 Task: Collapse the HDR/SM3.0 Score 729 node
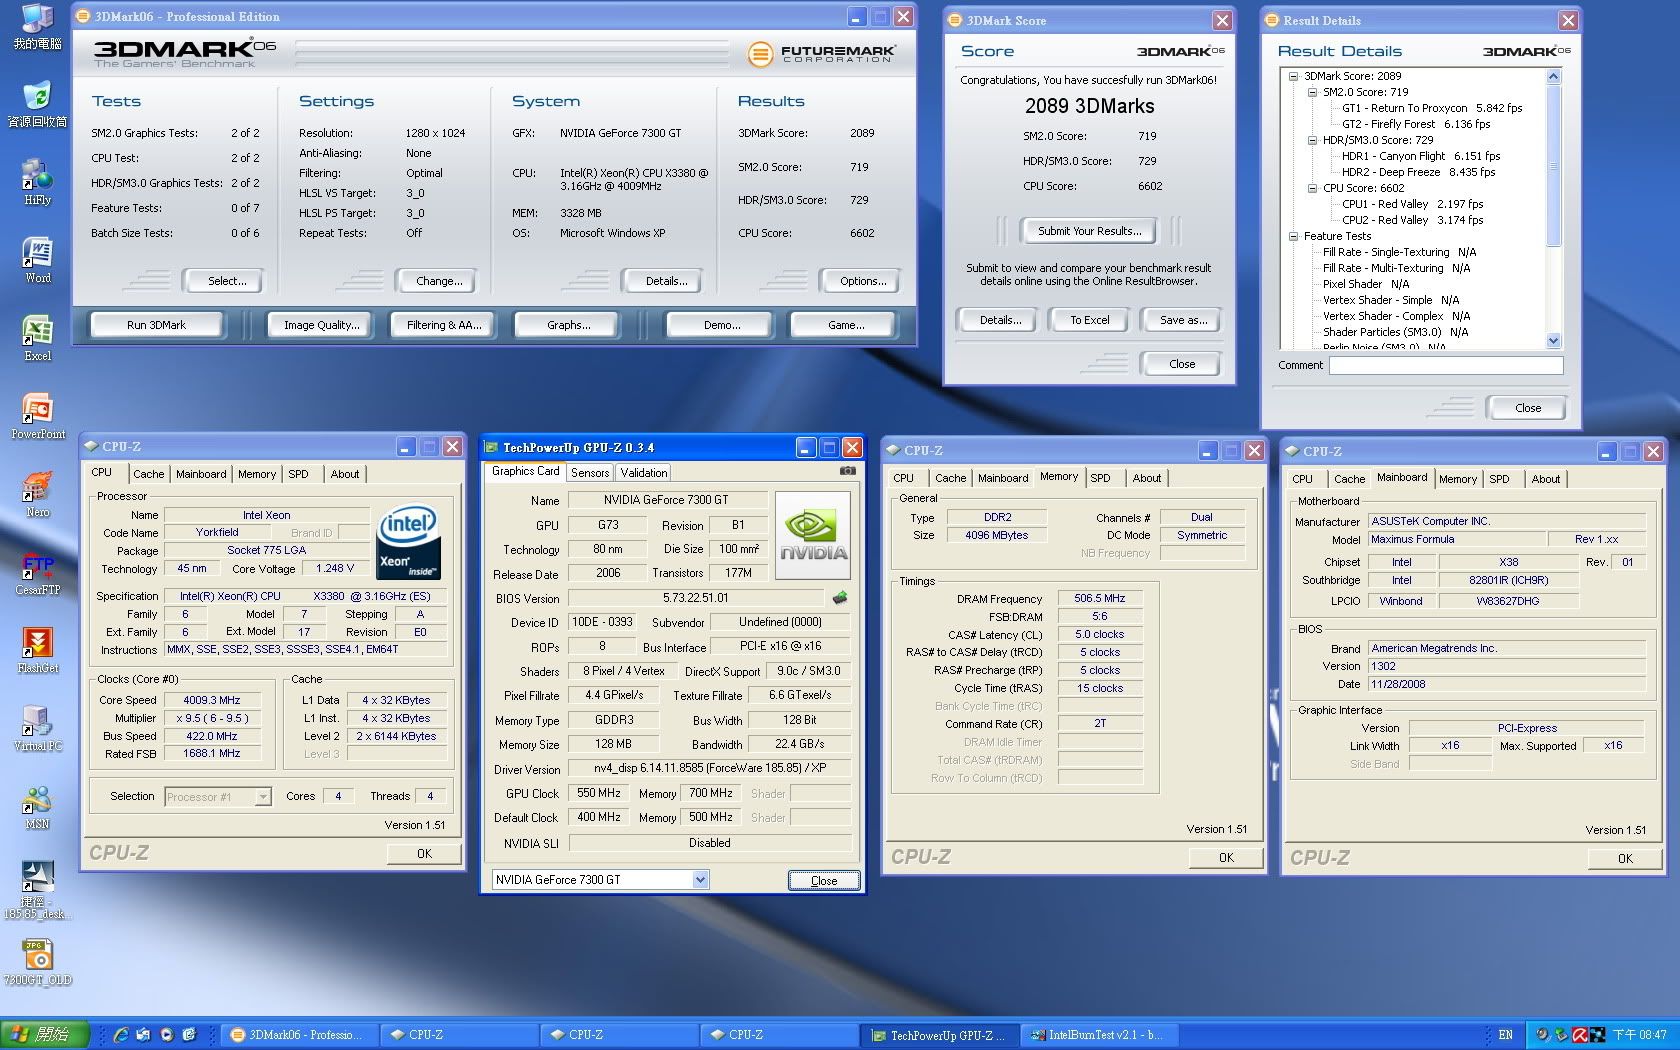pos(1312,140)
